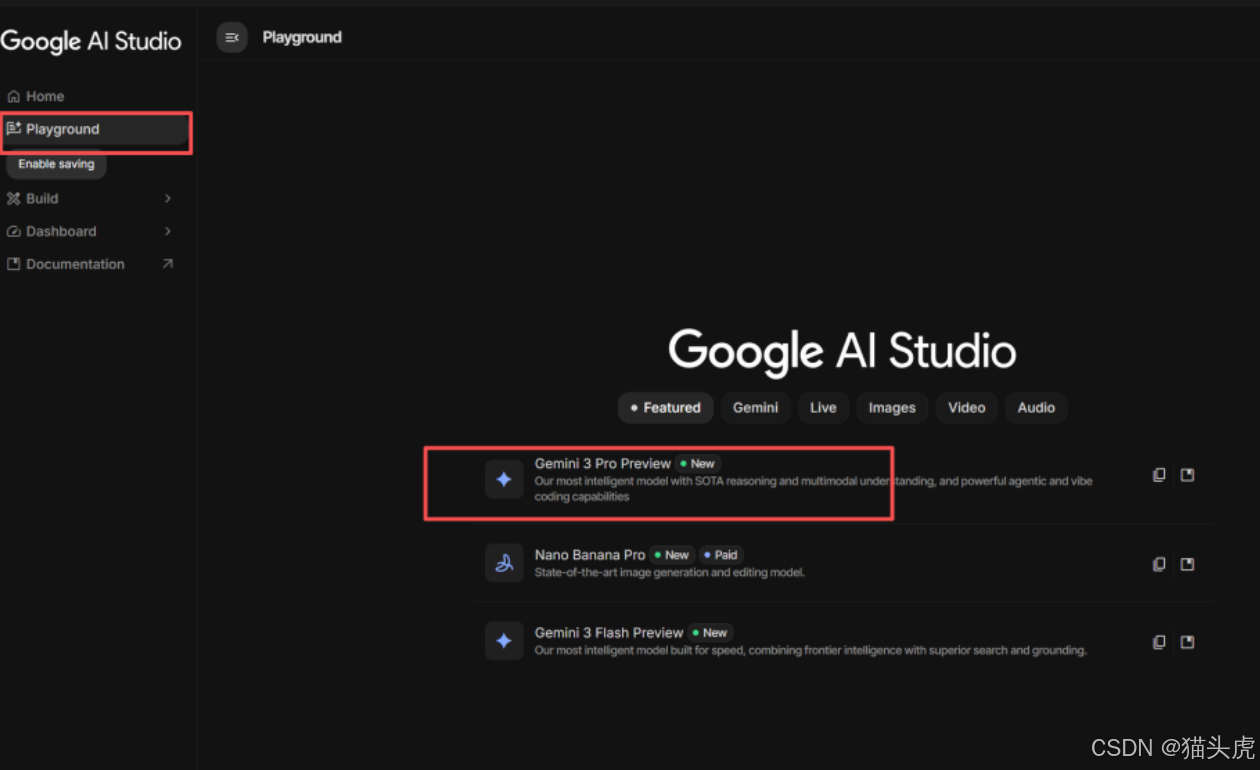This screenshot has height=770, width=1260.
Task: Select the Nano Banana Pro model icon
Action: [x=504, y=563]
